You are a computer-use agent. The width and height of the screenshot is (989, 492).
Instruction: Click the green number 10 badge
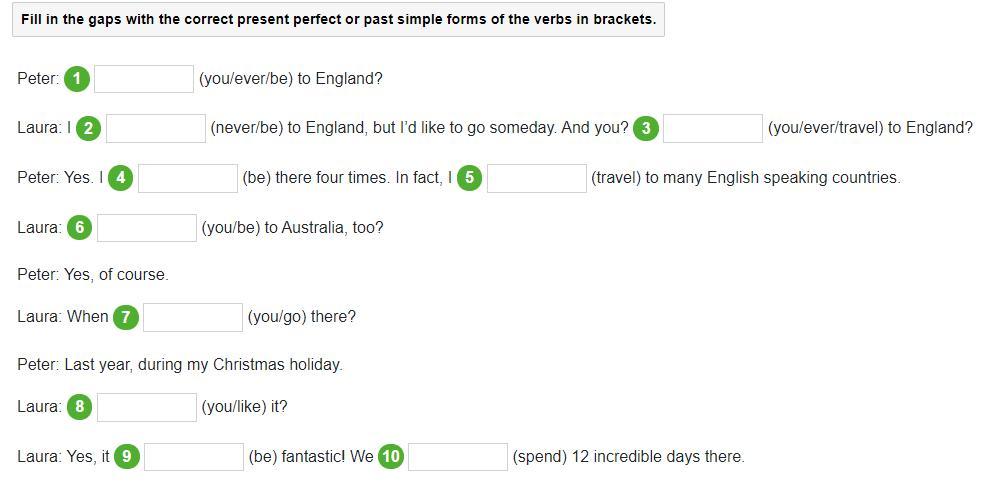point(391,457)
